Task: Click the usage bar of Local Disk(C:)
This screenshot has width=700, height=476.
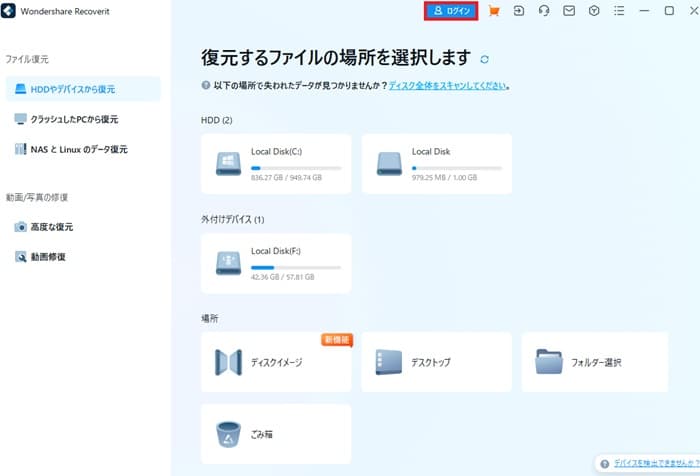Action: (x=296, y=168)
